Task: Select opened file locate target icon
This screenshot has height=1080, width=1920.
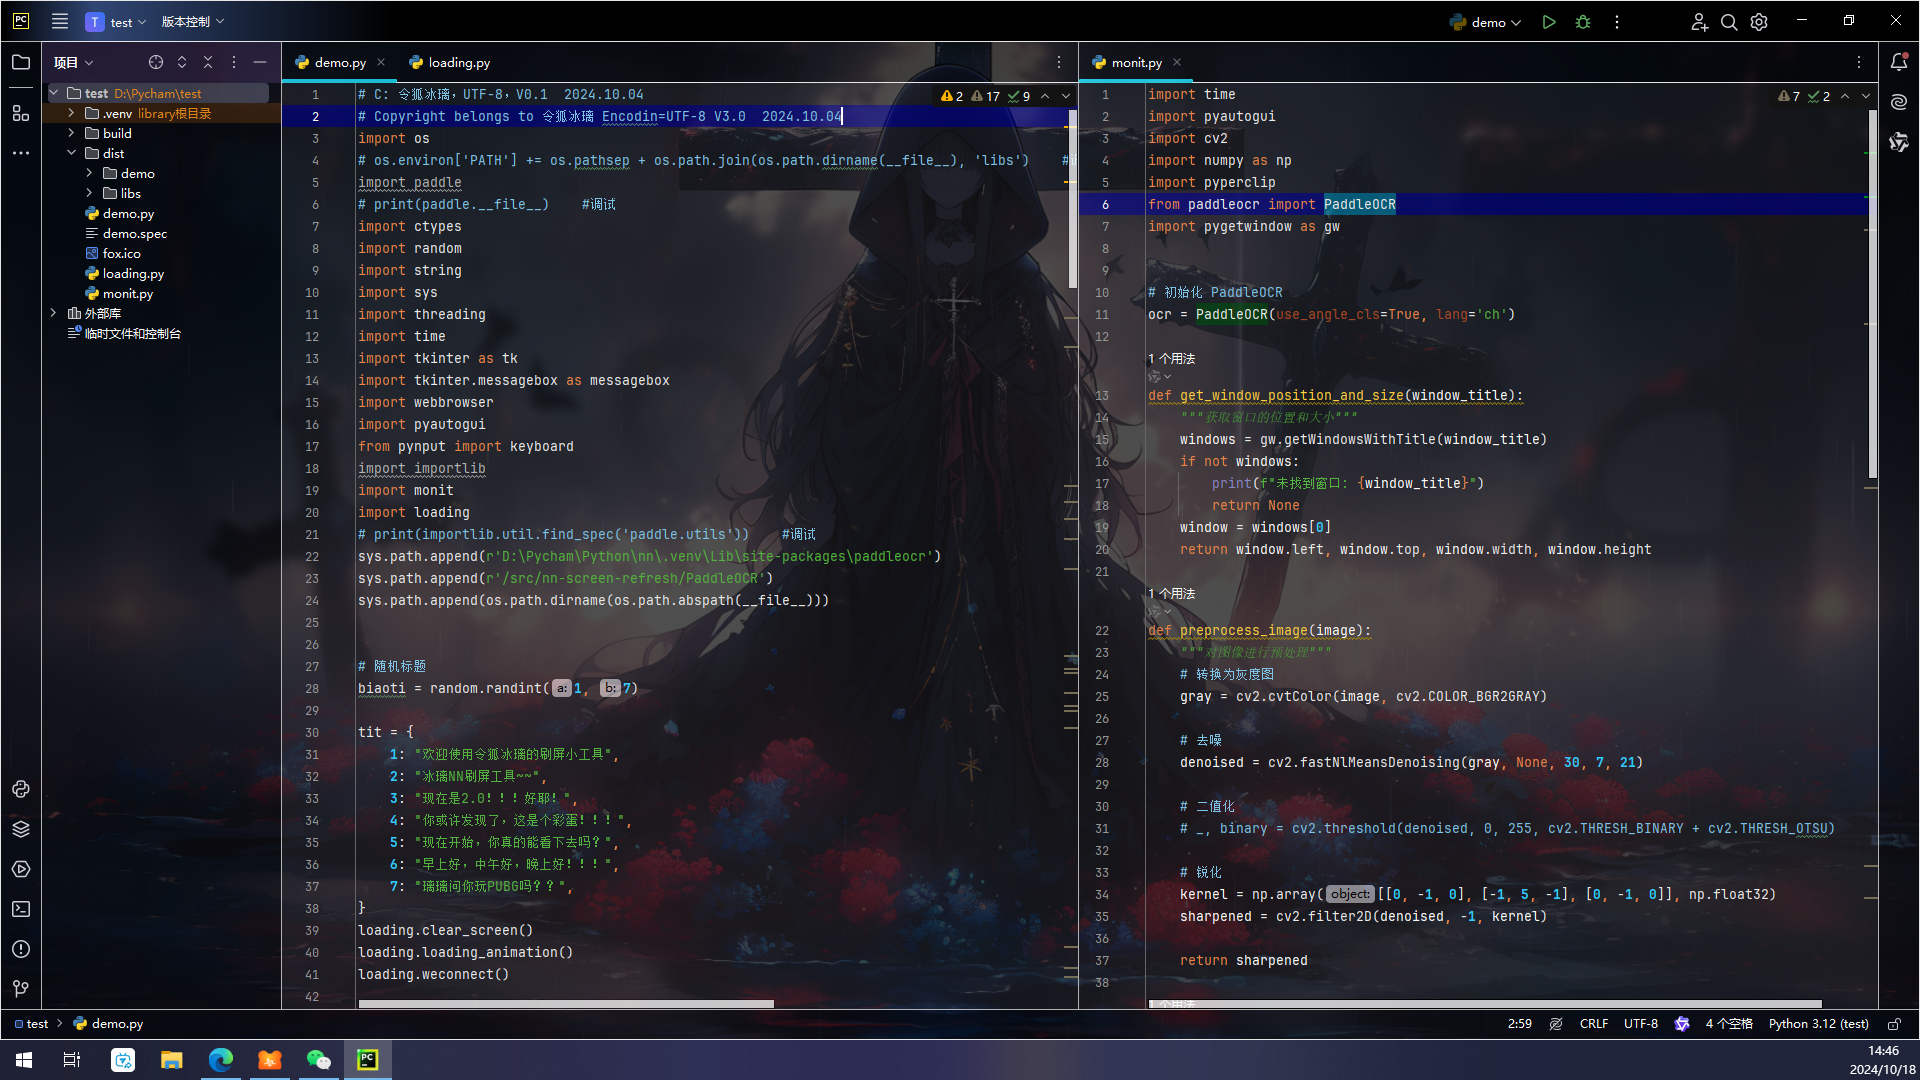Action: (156, 62)
